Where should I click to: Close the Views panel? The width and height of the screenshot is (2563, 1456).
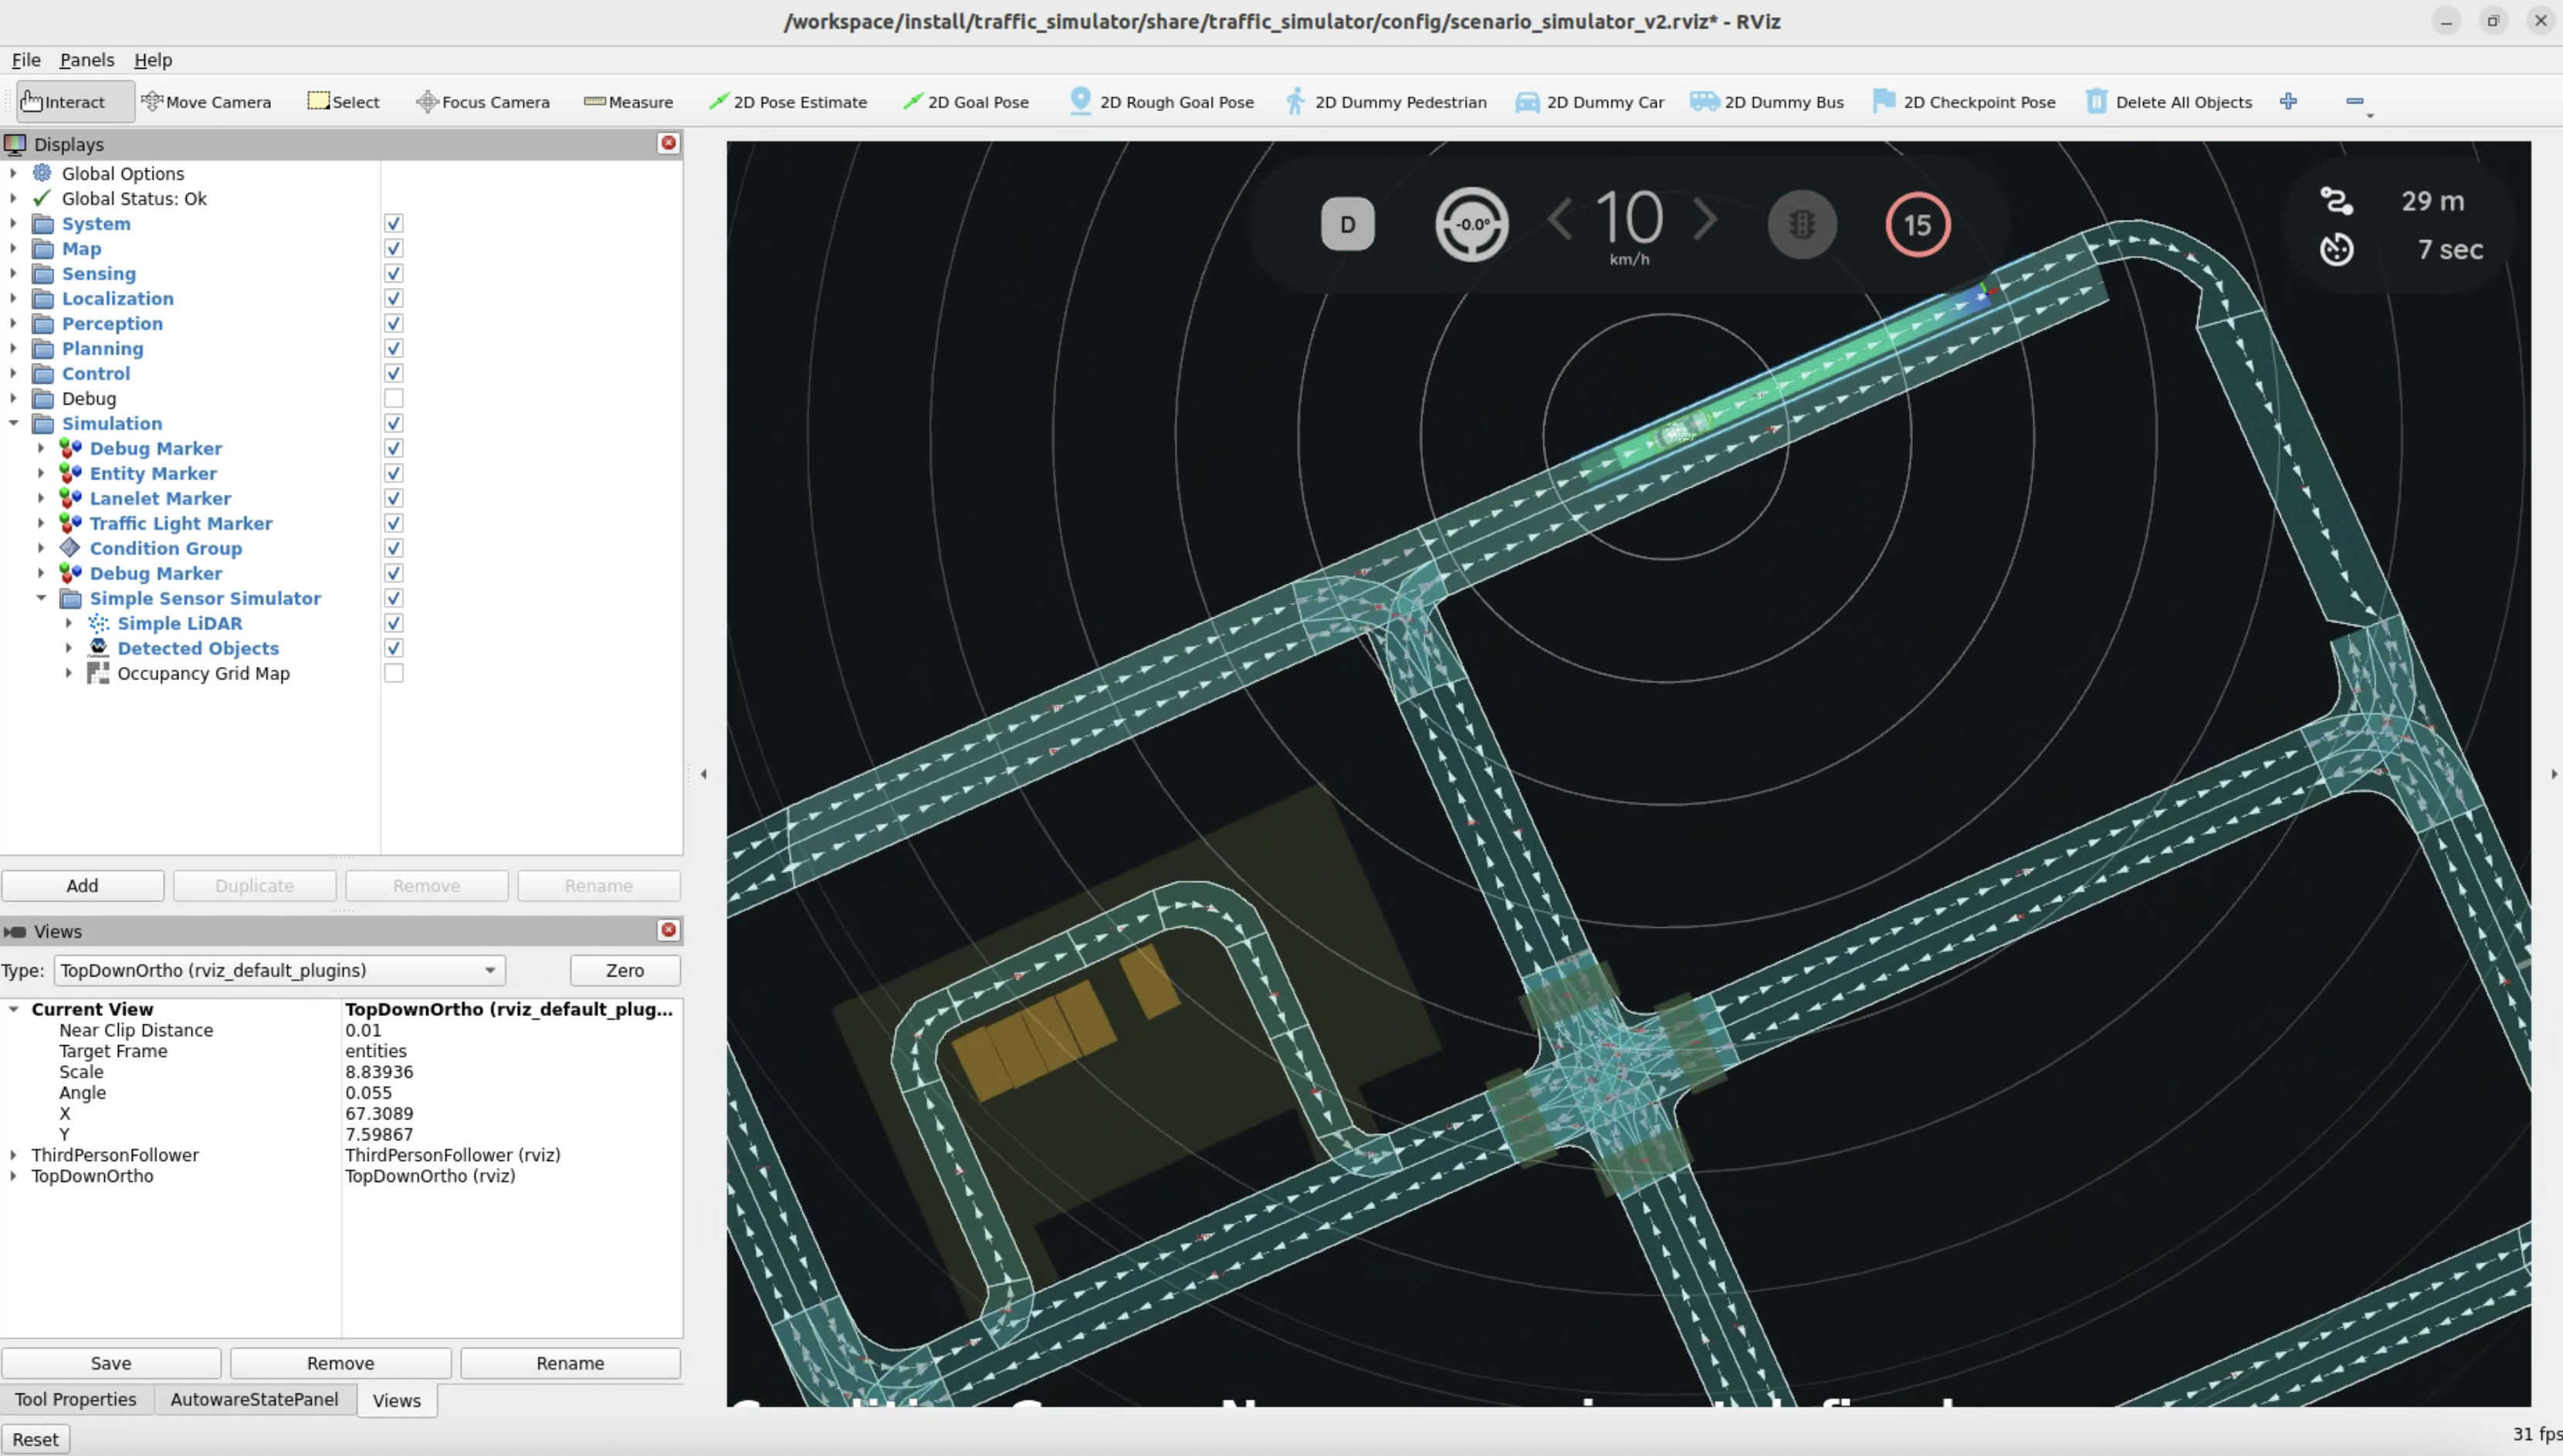click(668, 930)
